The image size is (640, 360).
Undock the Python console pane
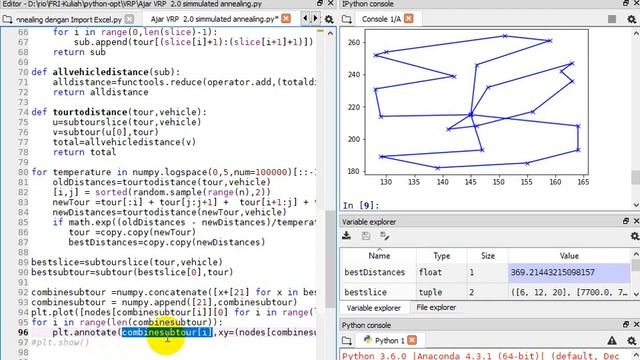coord(626,325)
